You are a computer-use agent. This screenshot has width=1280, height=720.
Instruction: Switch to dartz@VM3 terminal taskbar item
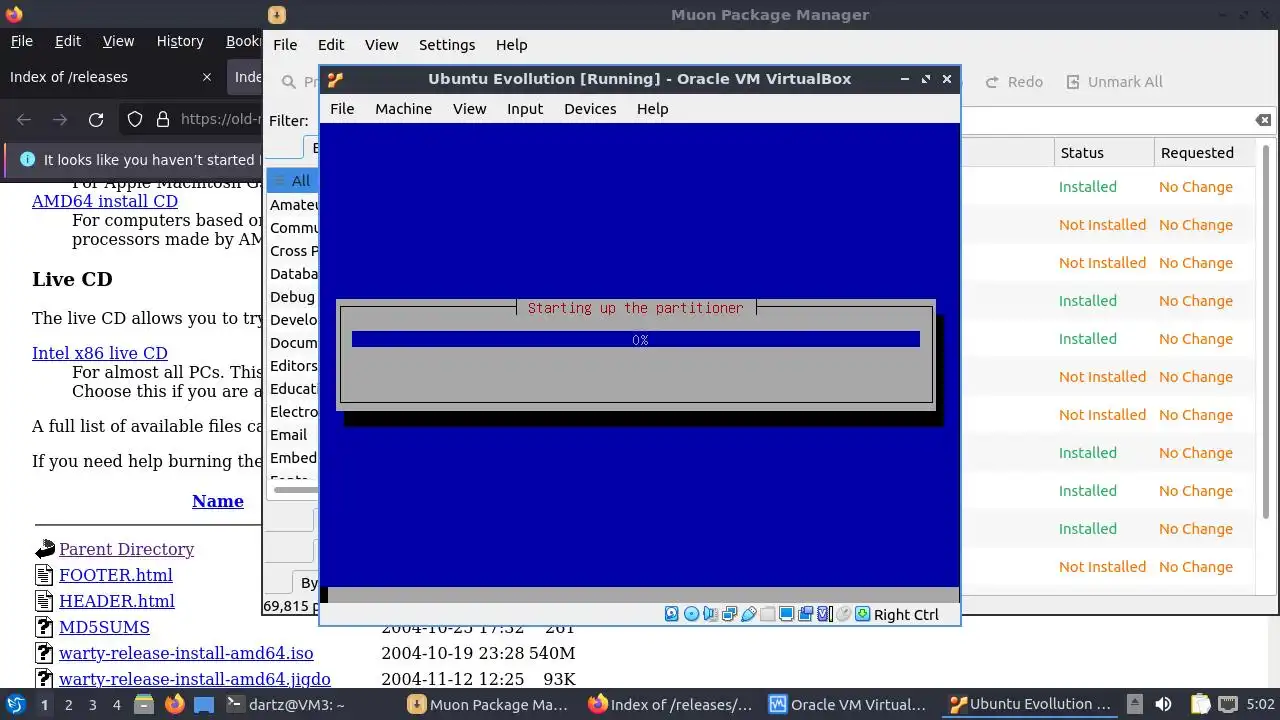309,704
